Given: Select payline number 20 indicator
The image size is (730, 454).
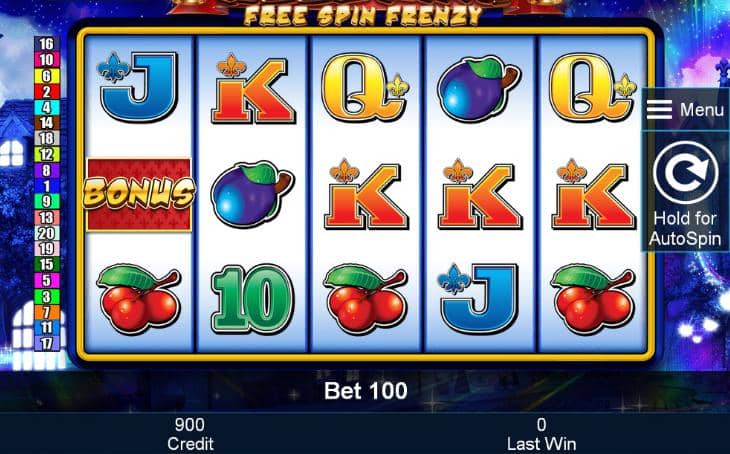Looking at the screenshot, I should [47, 233].
